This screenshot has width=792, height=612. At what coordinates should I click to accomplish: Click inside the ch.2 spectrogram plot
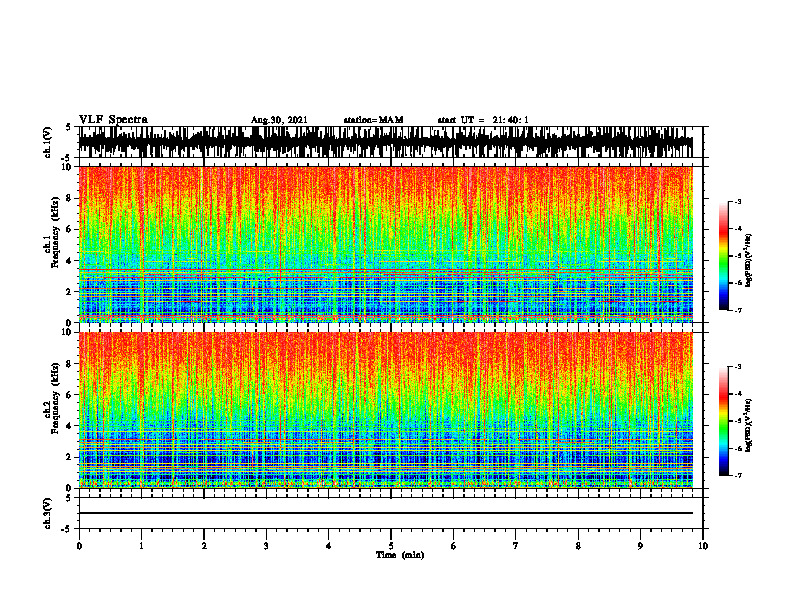click(x=386, y=410)
